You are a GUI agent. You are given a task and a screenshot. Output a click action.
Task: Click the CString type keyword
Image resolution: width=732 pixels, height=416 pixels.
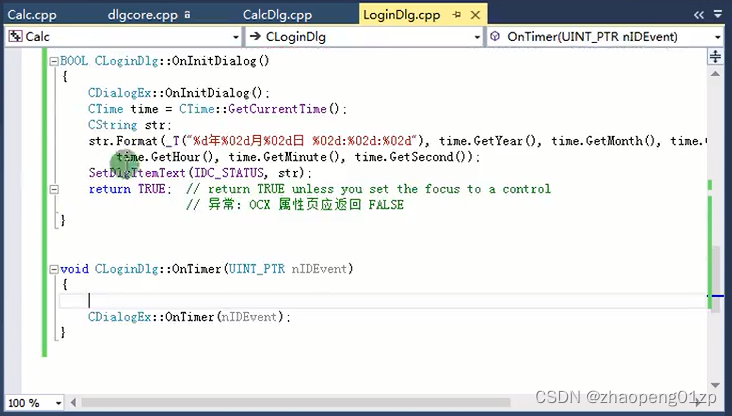click(x=113, y=125)
